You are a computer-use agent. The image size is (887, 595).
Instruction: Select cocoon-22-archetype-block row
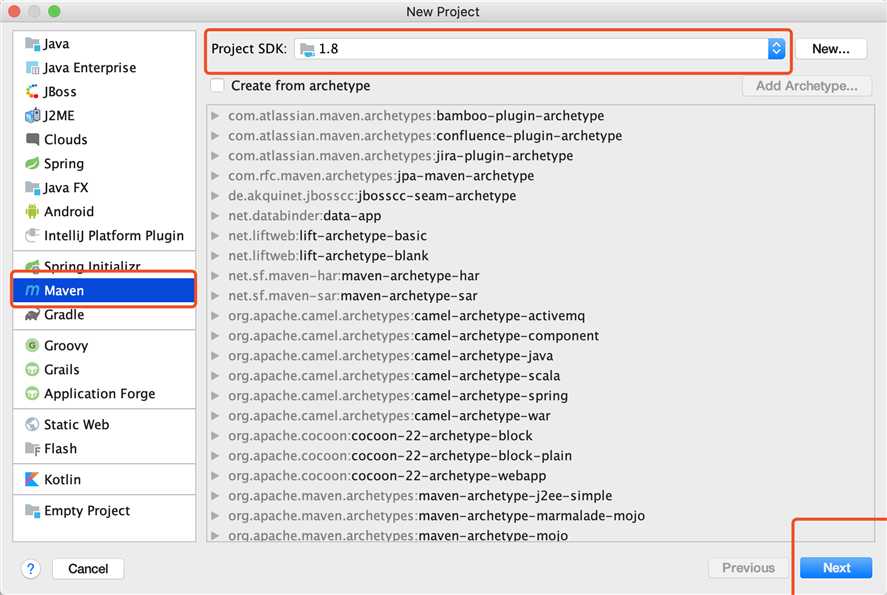pyautogui.click(x=541, y=436)
